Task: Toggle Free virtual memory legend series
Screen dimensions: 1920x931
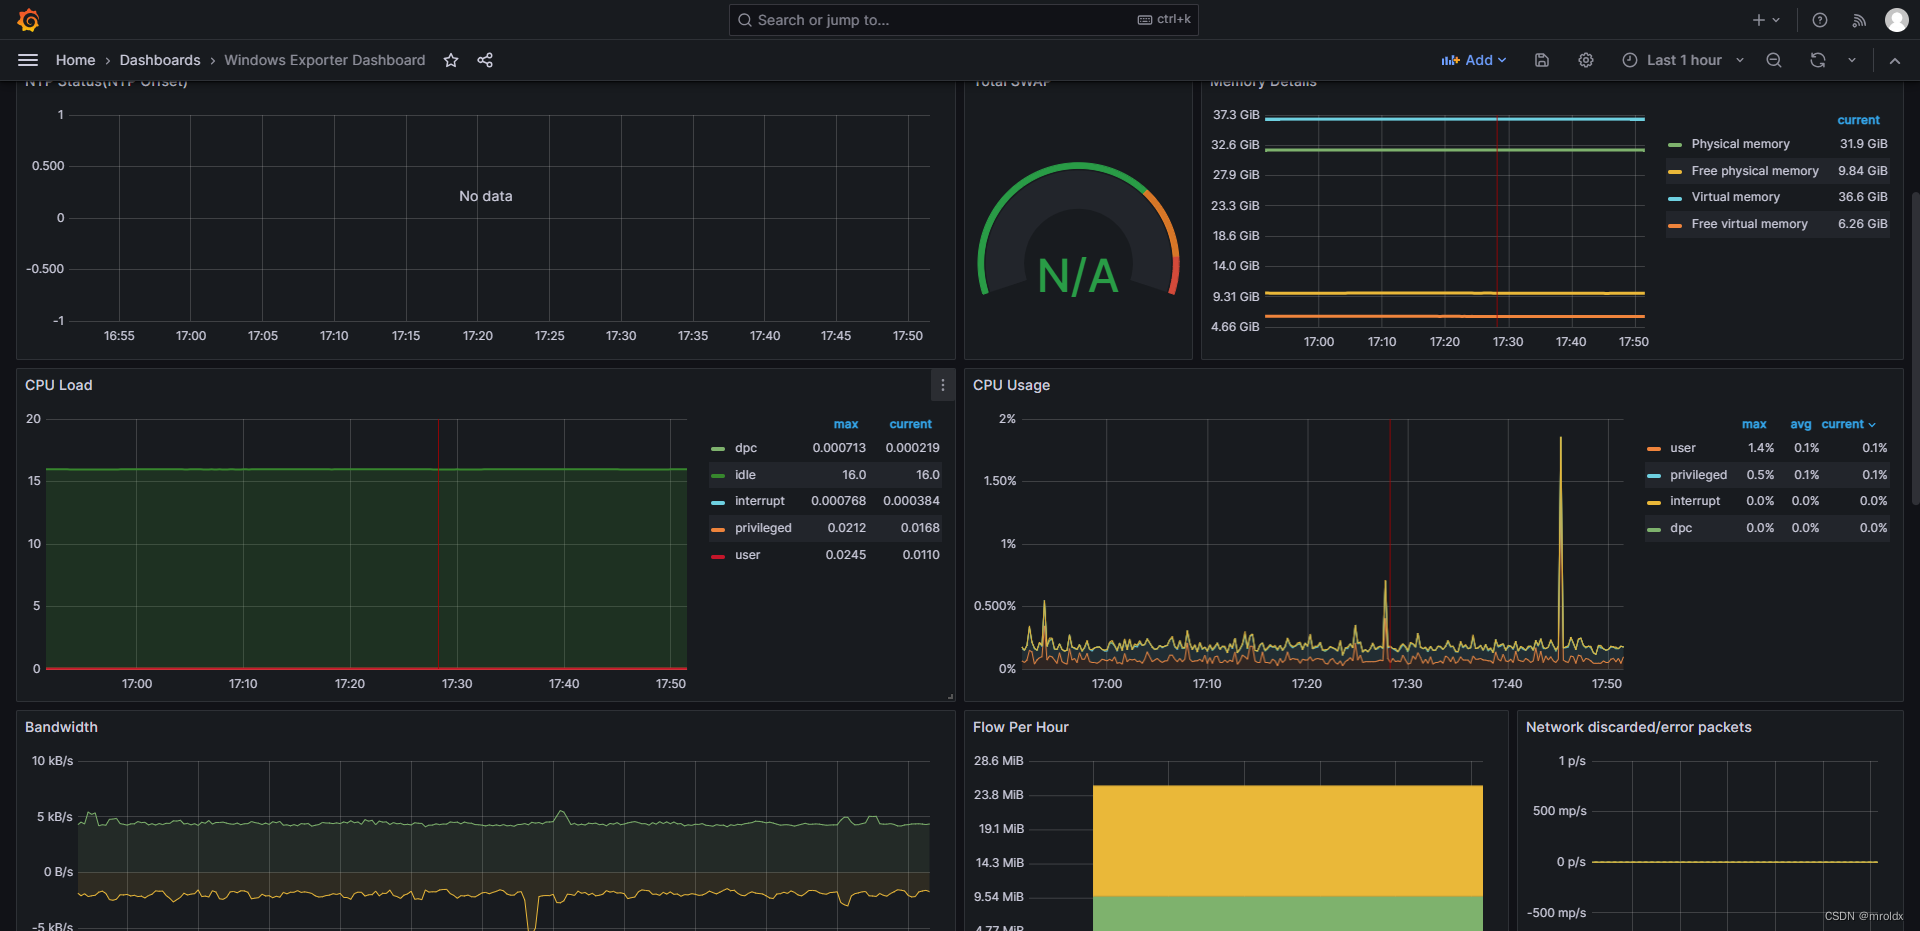Action: (x=1749, y=224)
